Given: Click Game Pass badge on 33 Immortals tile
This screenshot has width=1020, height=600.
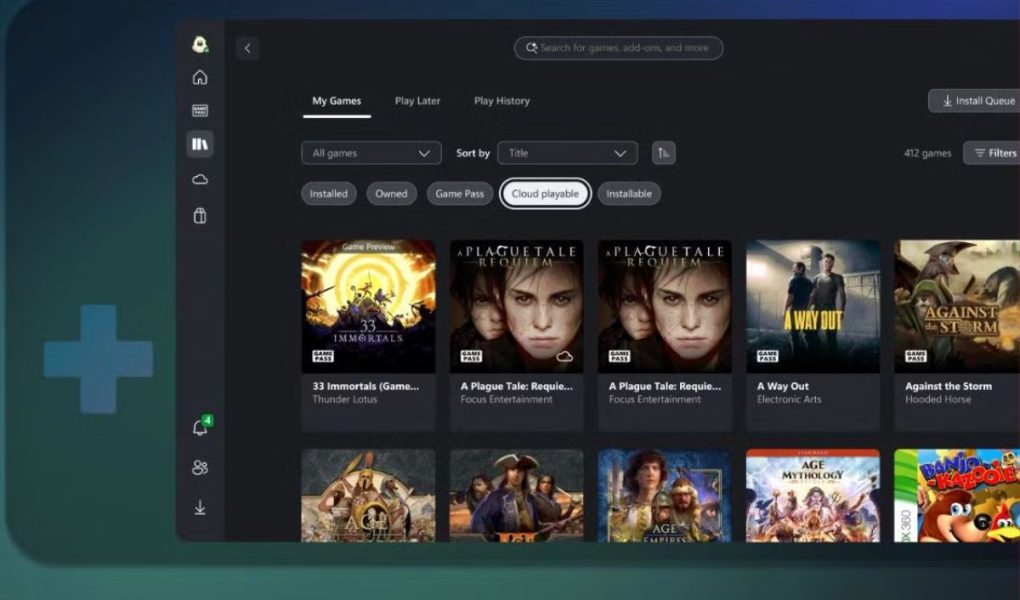Looking at the screenshot, I should coord(323,356).
